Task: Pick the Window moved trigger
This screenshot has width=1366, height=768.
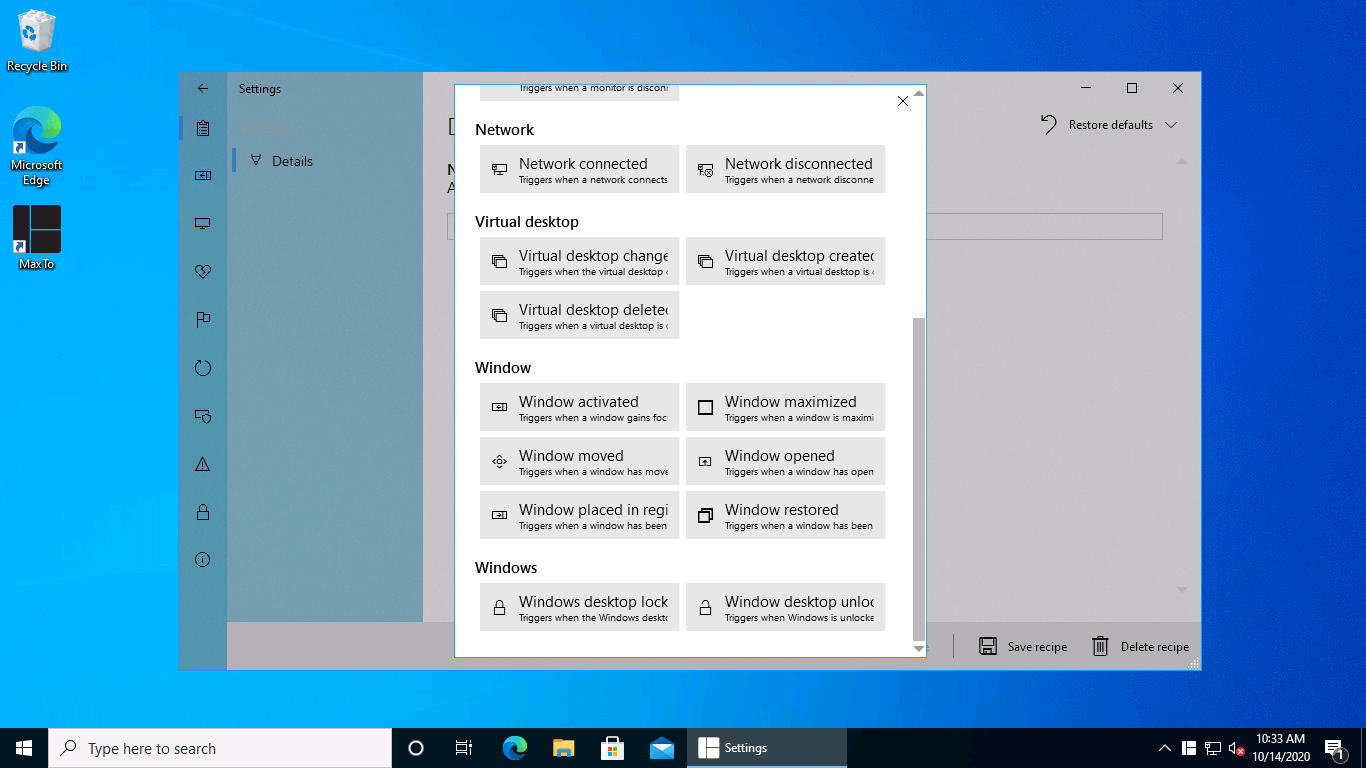Action: [579, 461]
